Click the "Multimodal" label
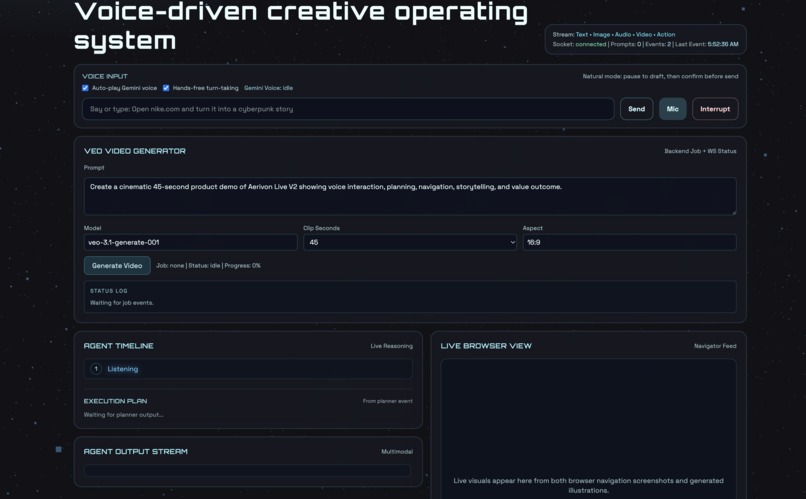Viewport: 806px width, 499px height. coord(397,452)
